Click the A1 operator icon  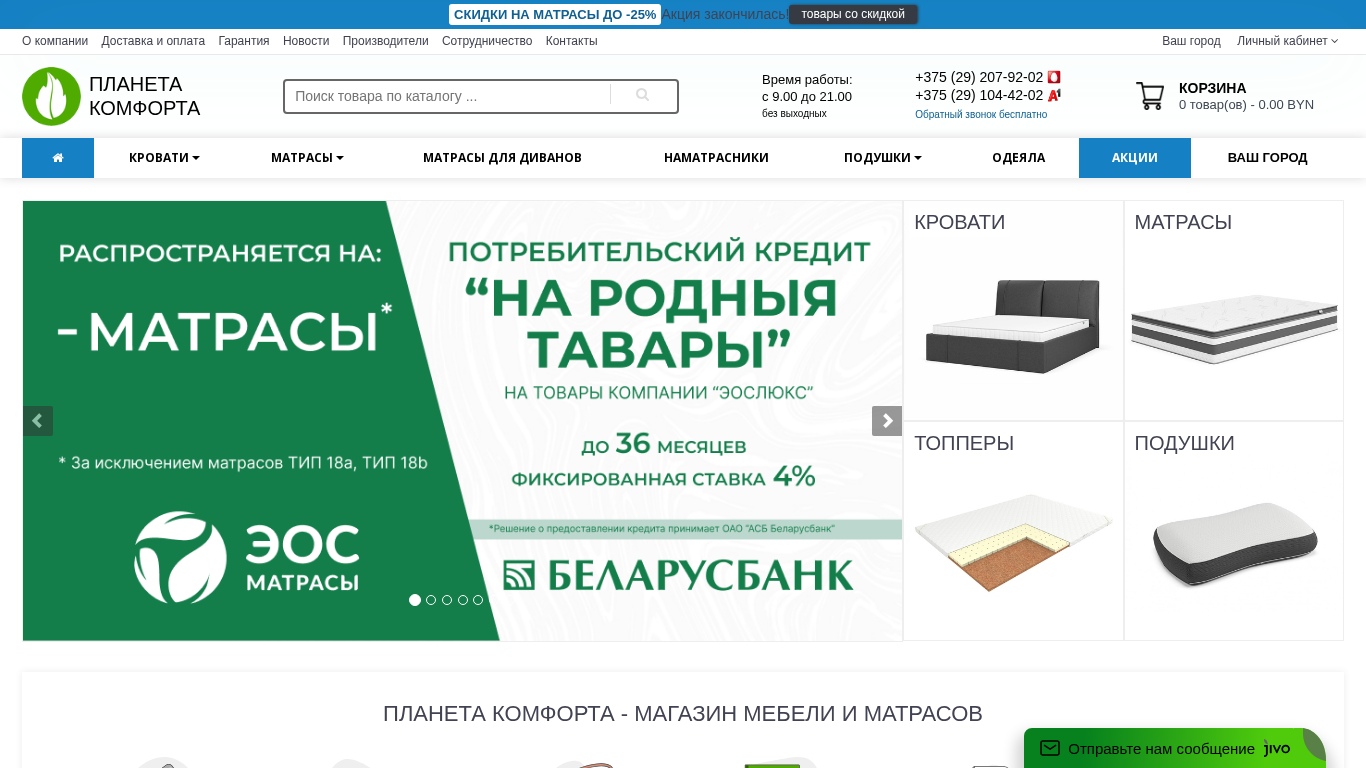coord(1054,95)
